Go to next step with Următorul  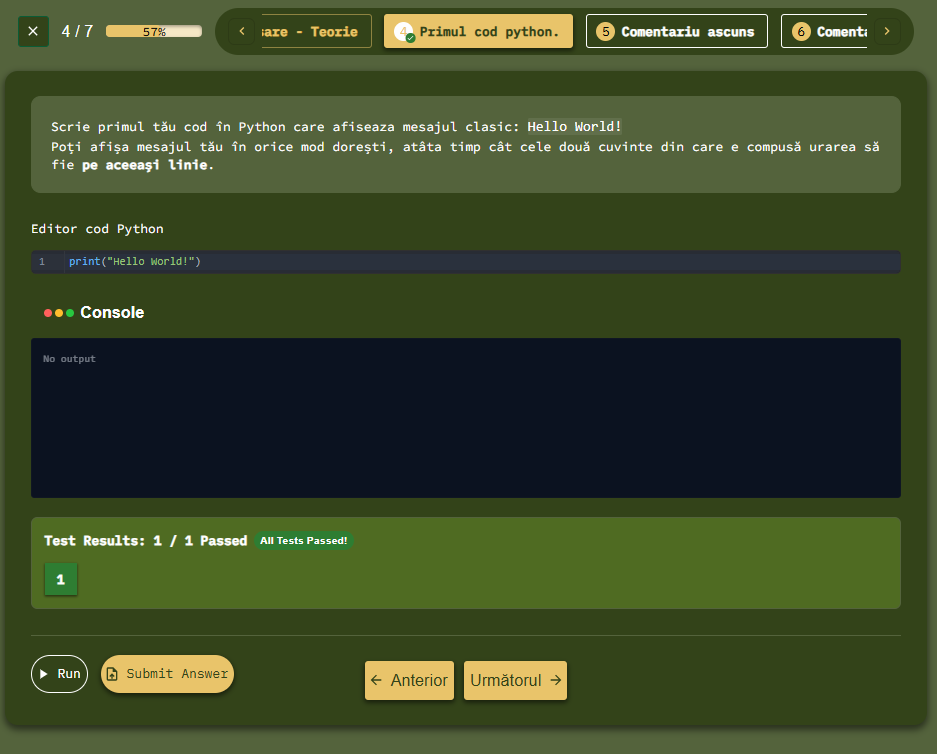[515, 680]
